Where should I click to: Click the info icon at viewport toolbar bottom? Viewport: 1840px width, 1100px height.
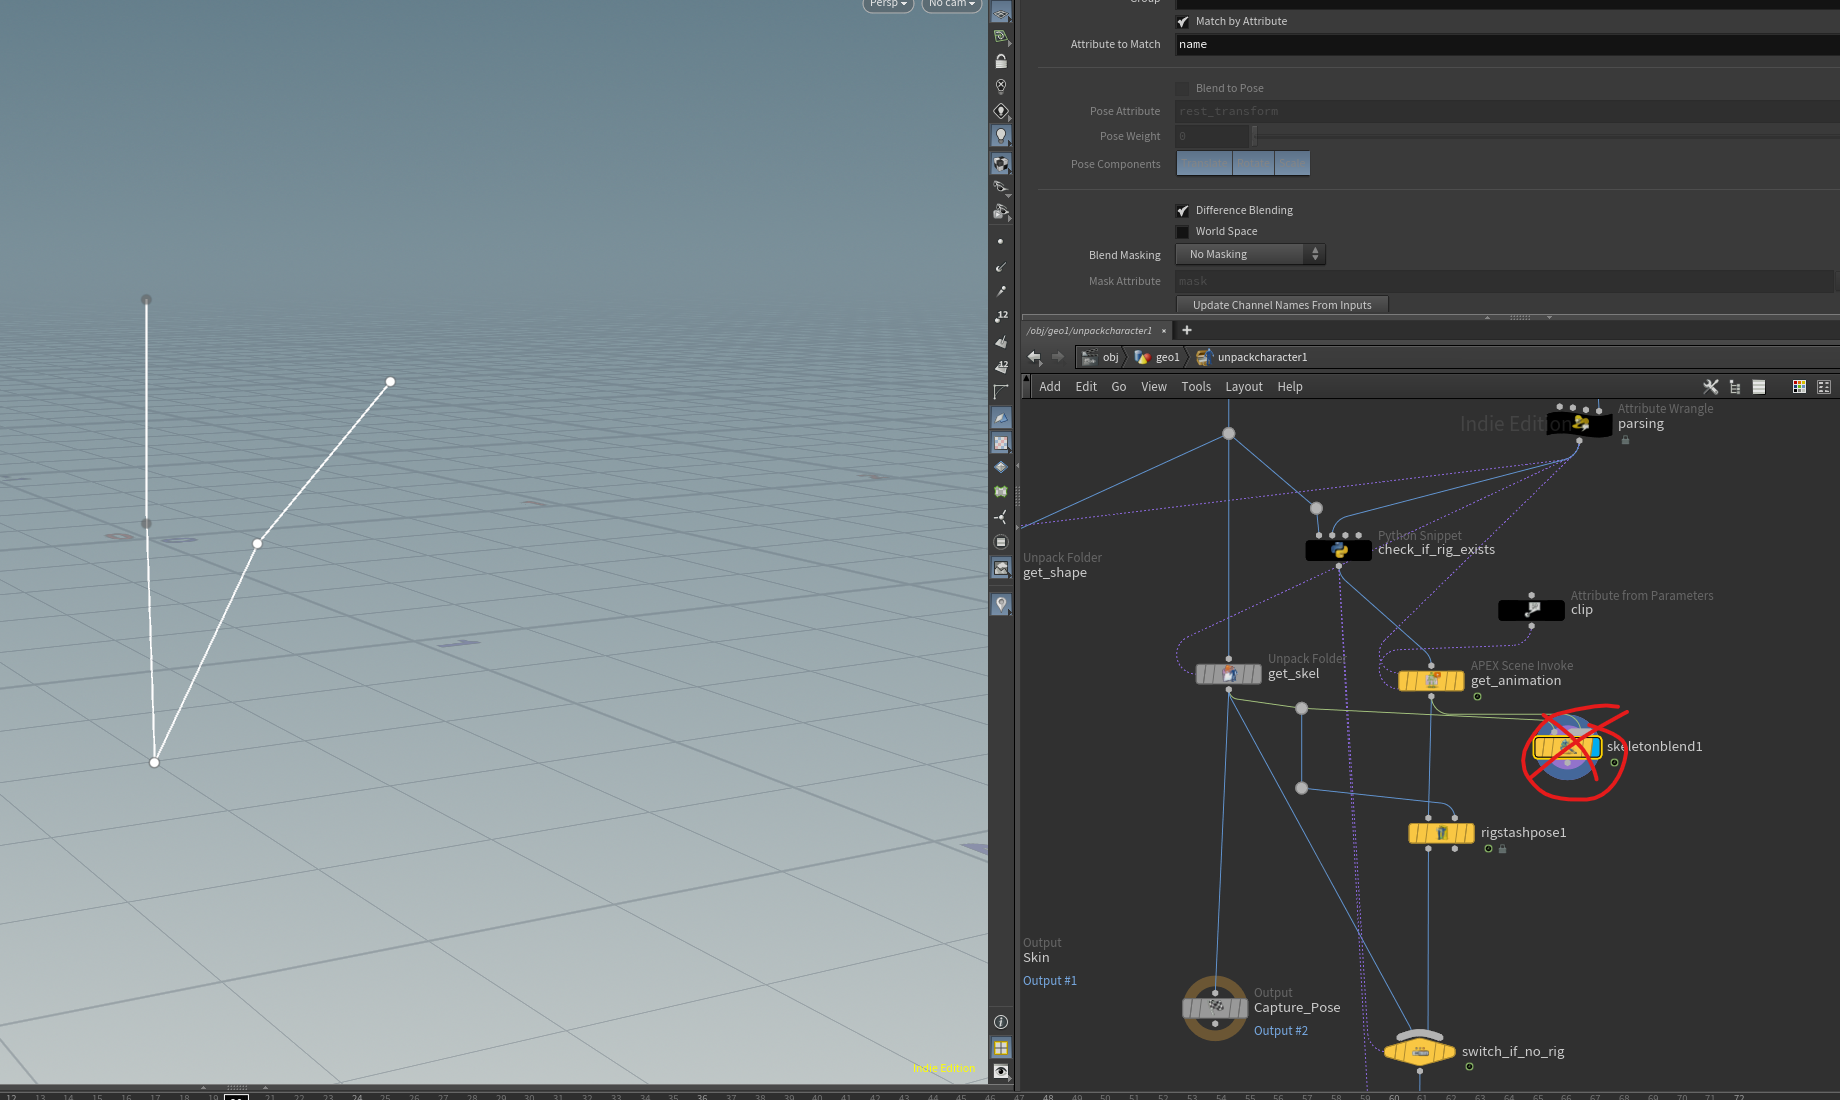(1000, 1022)
